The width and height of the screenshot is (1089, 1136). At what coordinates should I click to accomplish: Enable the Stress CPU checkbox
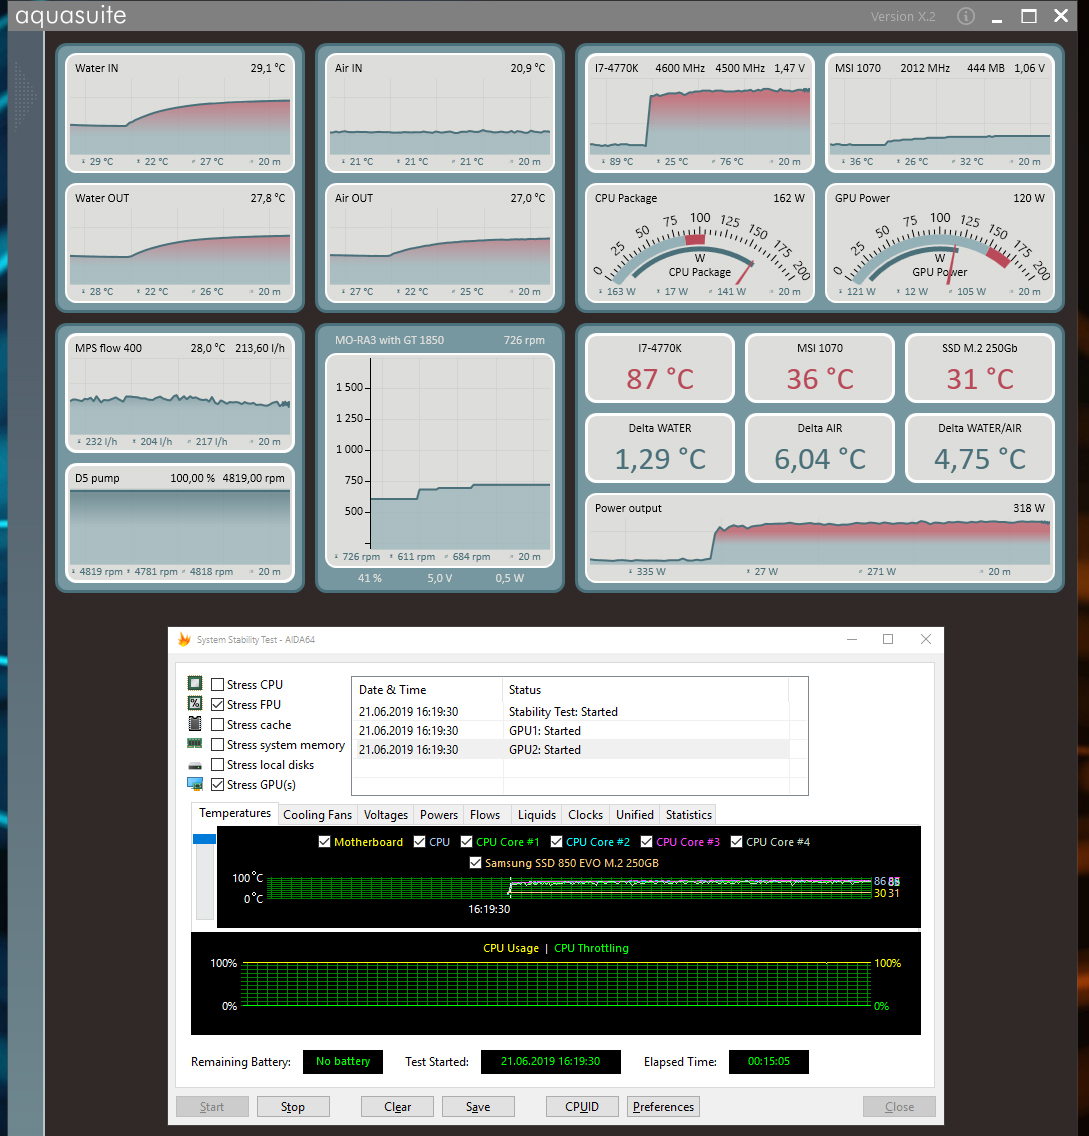tap(217, 684)
